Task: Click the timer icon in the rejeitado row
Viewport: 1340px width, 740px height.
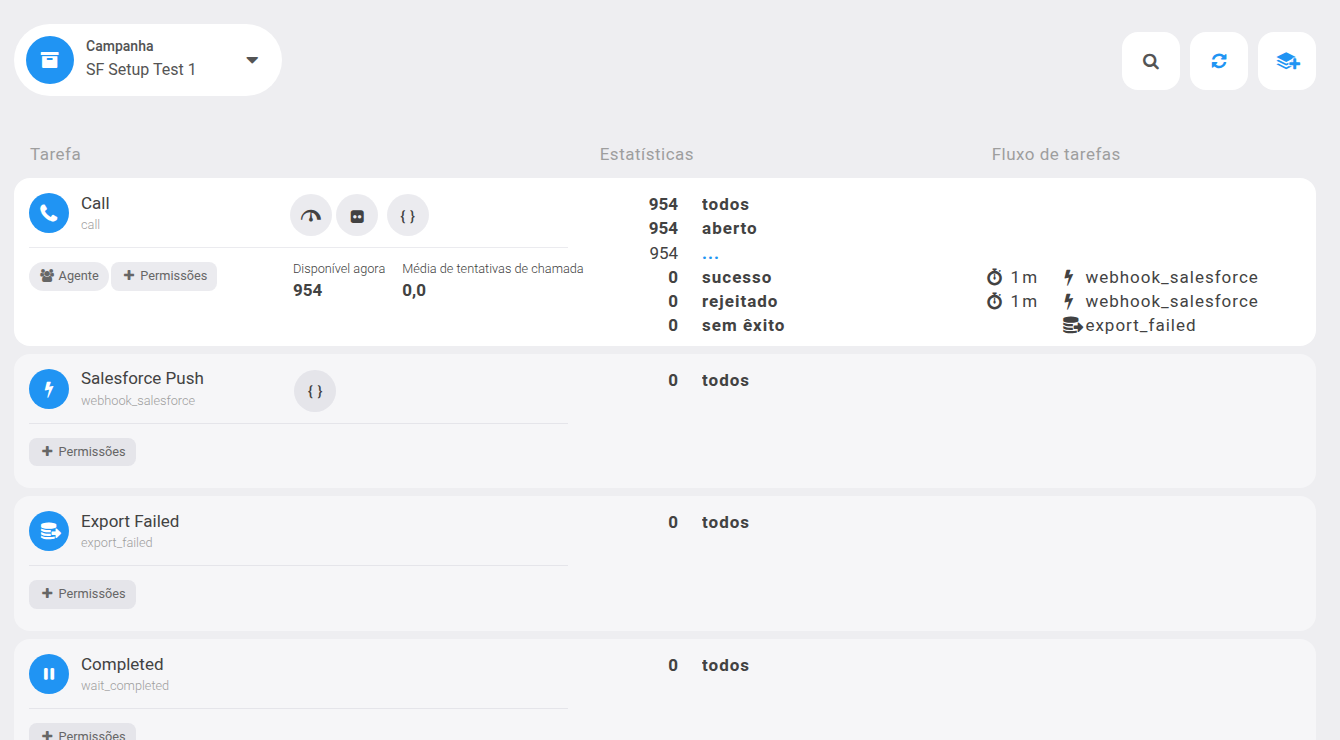Action: (994, 301)
